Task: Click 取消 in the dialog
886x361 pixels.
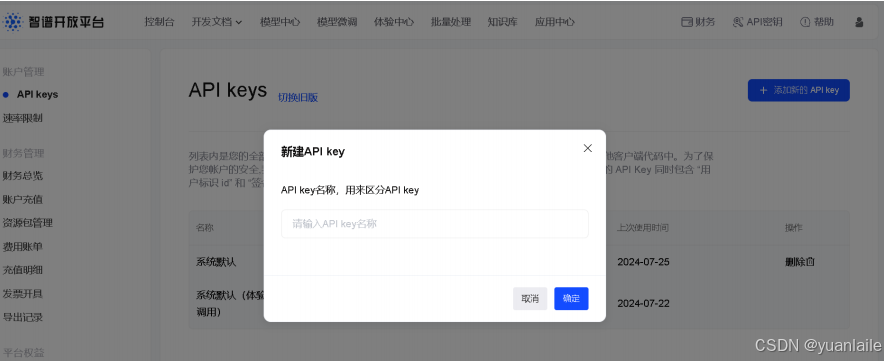Action: click(530, 298)
